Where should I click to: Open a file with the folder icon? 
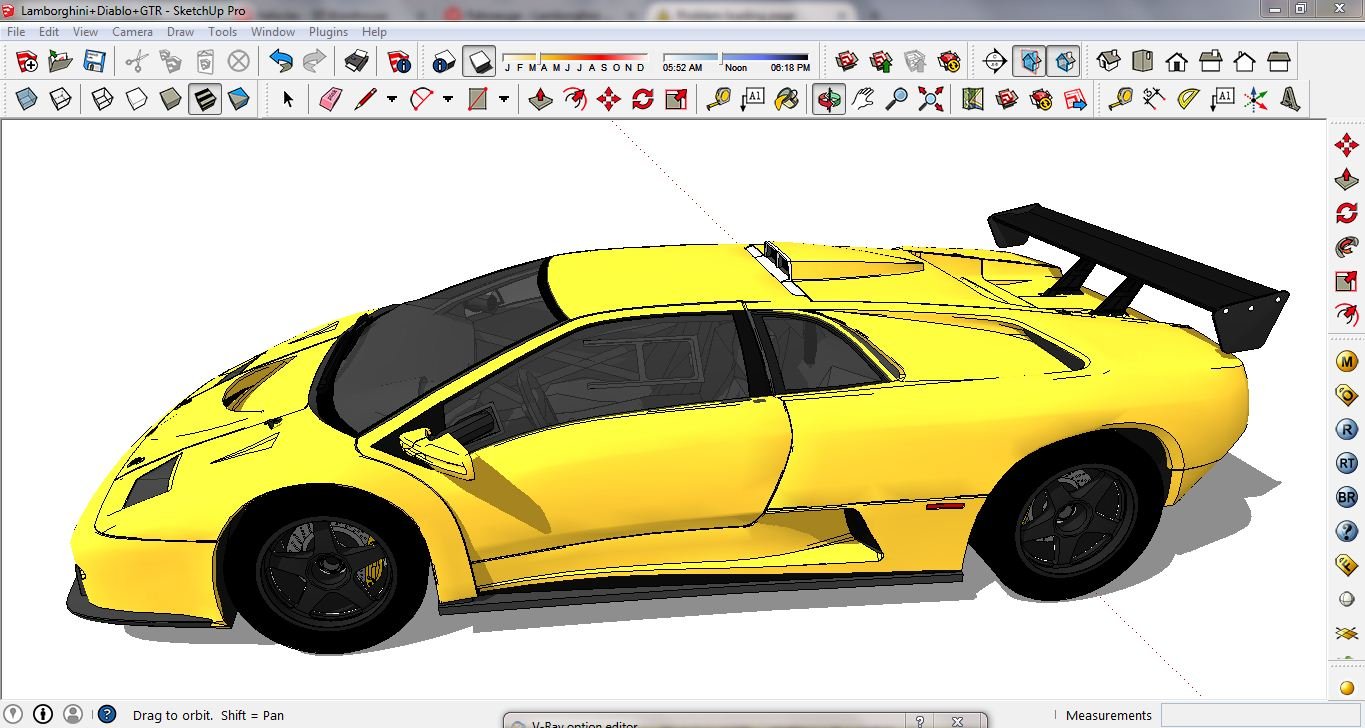coord(61,62)
